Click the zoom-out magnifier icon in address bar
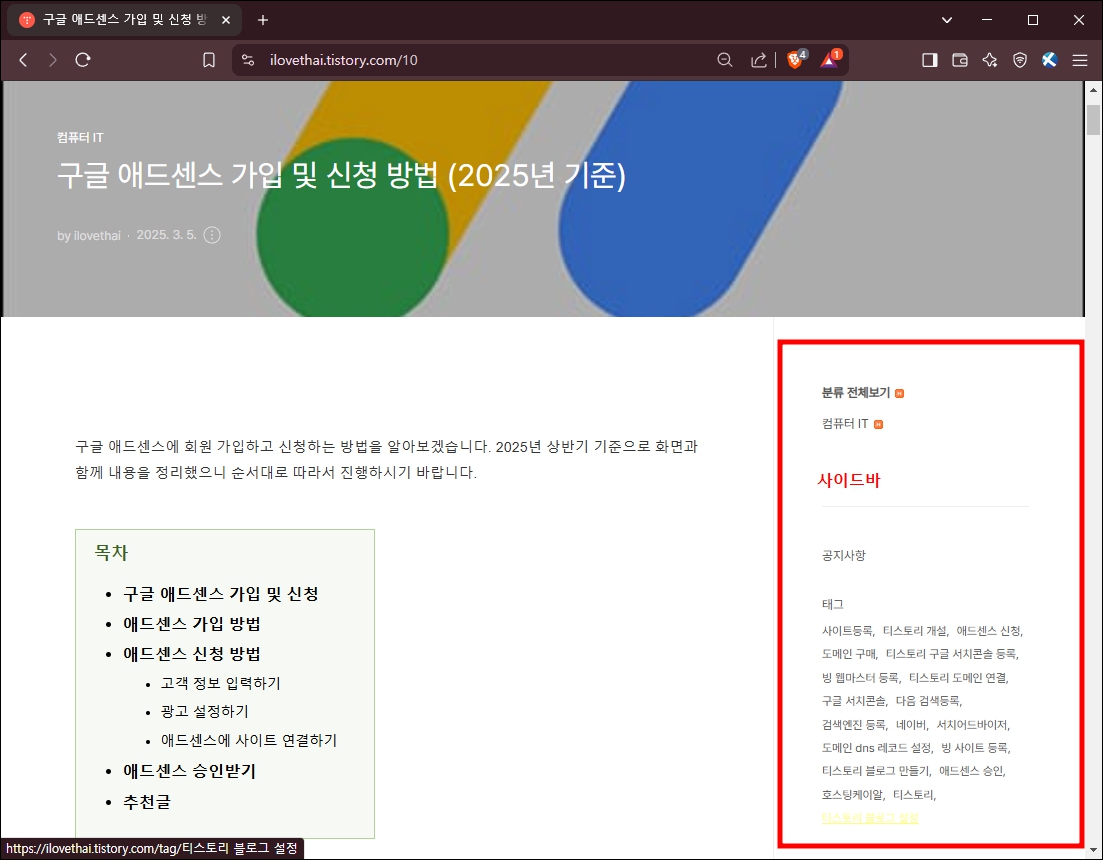Viewport: 1103px width, 860px height. coord(725,60)
